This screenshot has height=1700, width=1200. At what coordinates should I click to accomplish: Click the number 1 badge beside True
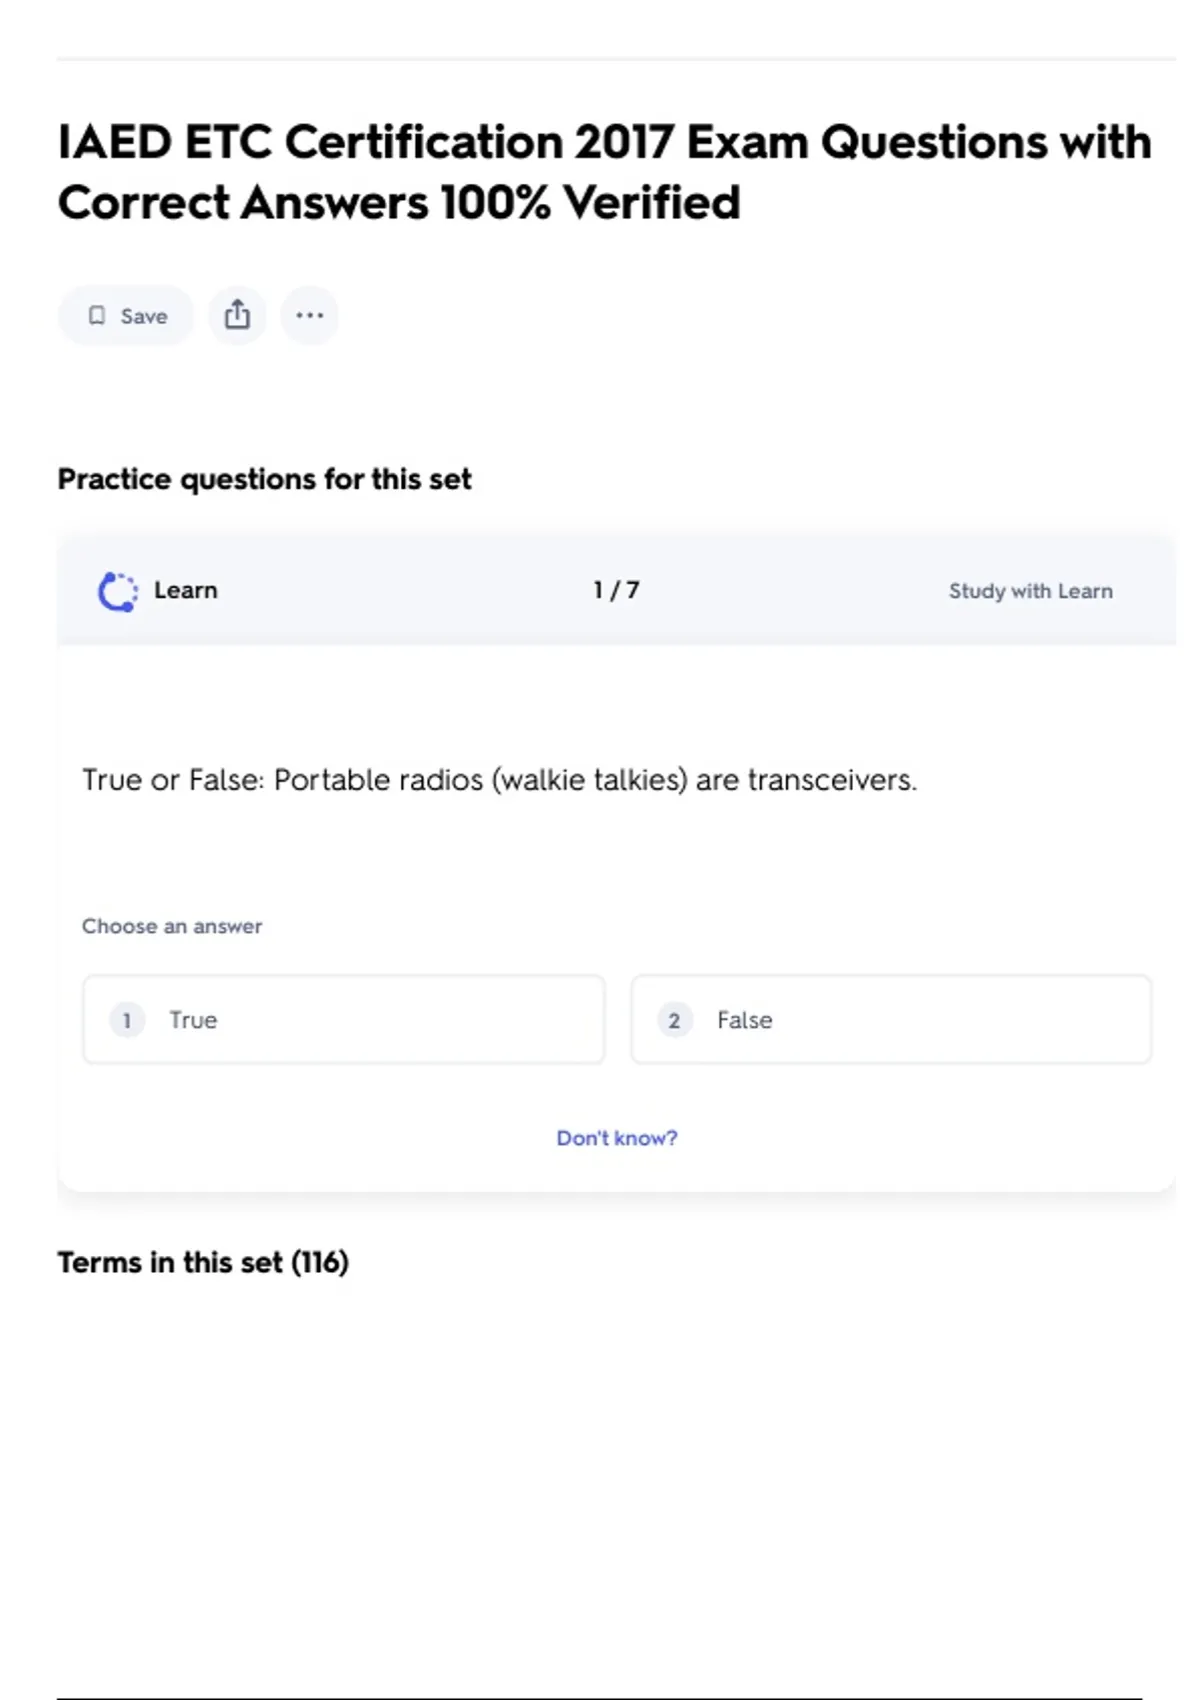127,1020
